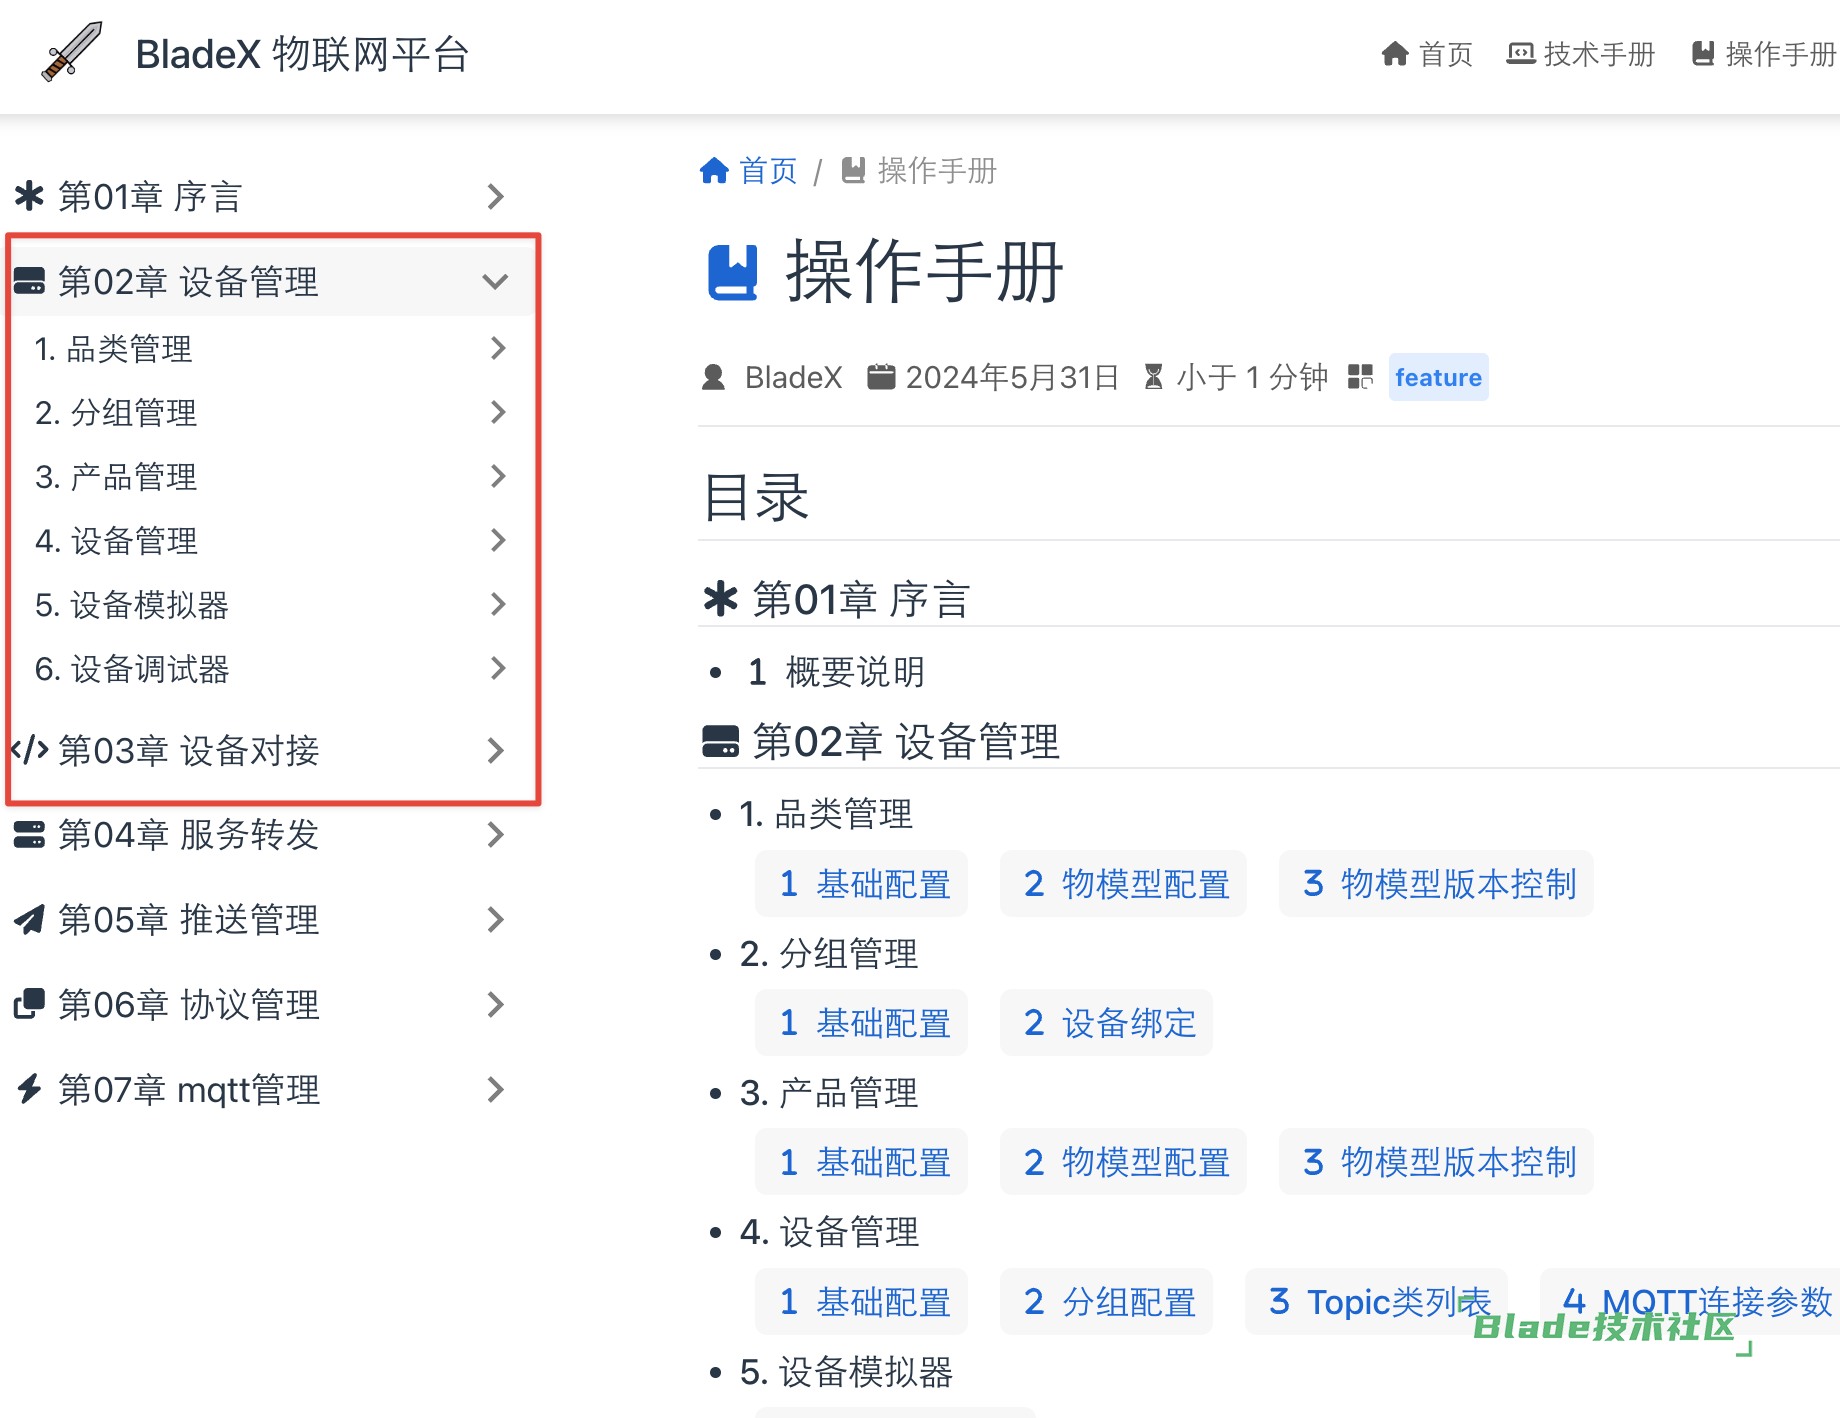1840x1418 pixels.
Task: Click the asterisk icon beside 第01章 序言 in sidebar
Action: coord(30,196)
